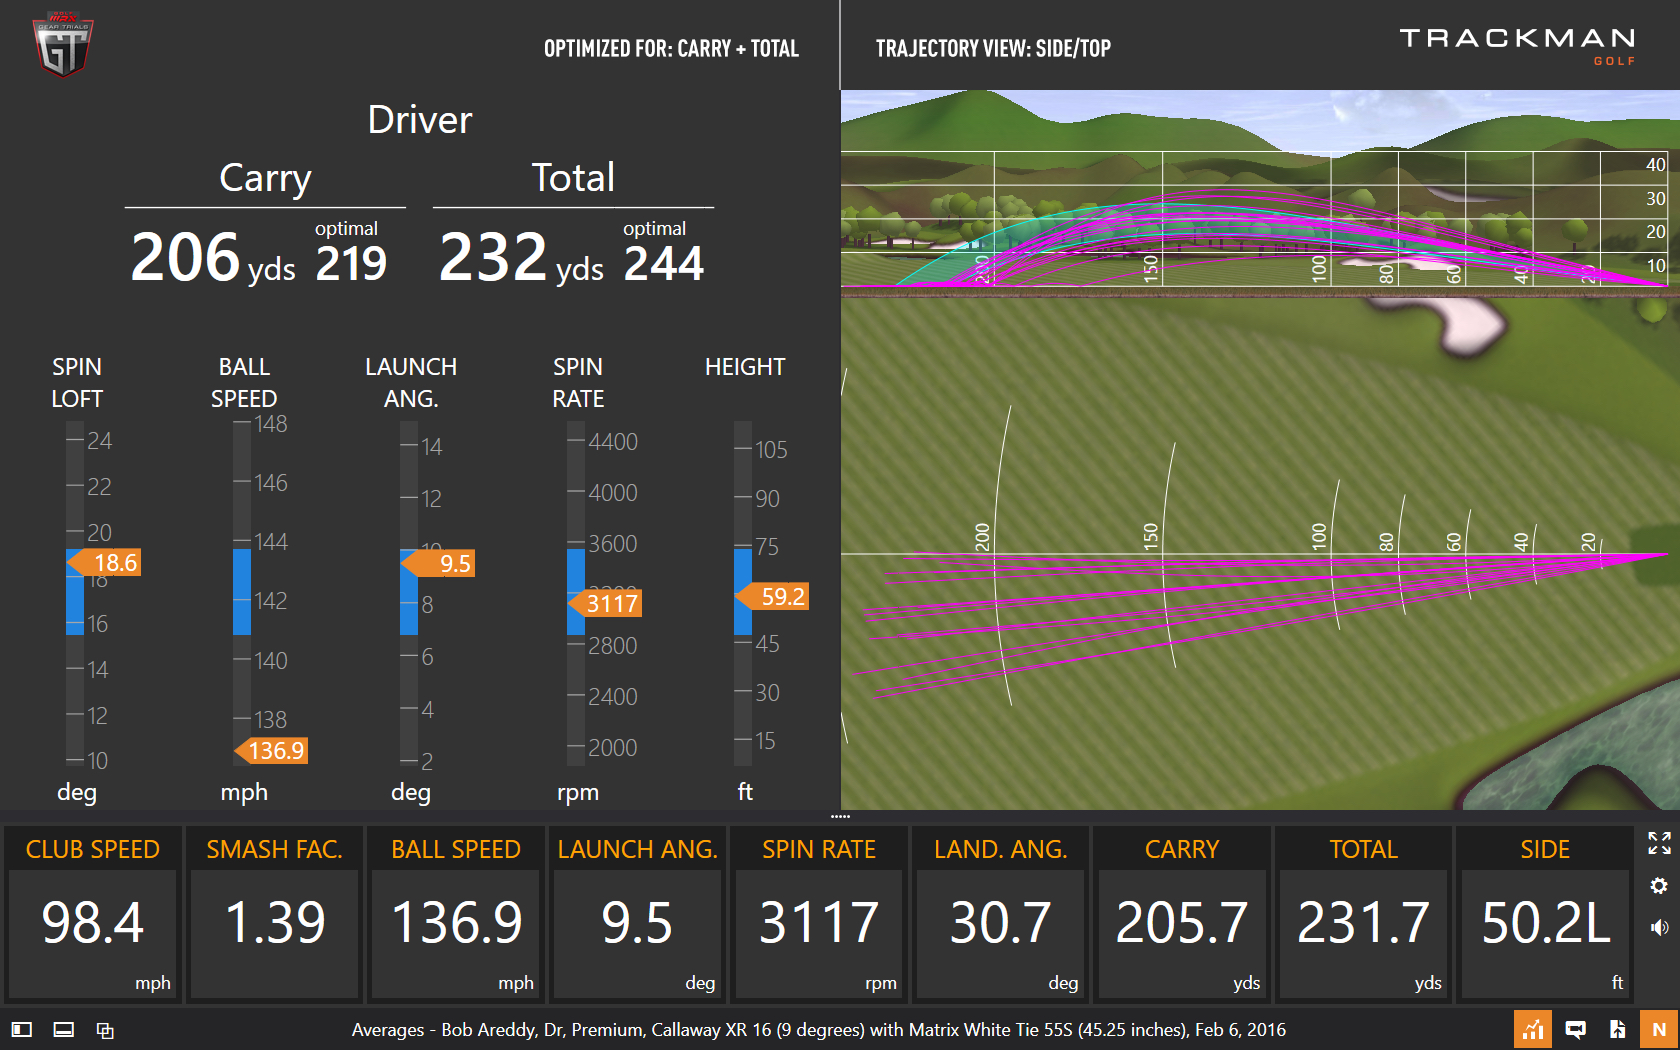Screen dimensions: 1680x1050
Task: Select the SIDE data tile
Action: tap(1545, 913)
